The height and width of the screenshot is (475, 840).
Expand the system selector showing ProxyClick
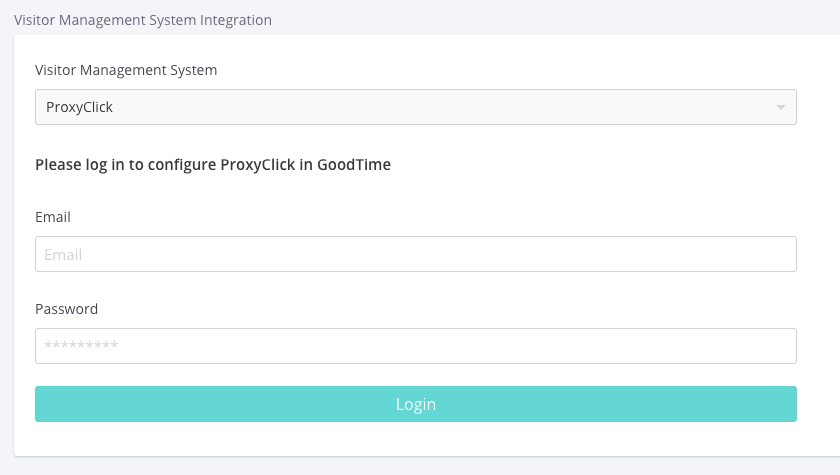tap(415, 107)
